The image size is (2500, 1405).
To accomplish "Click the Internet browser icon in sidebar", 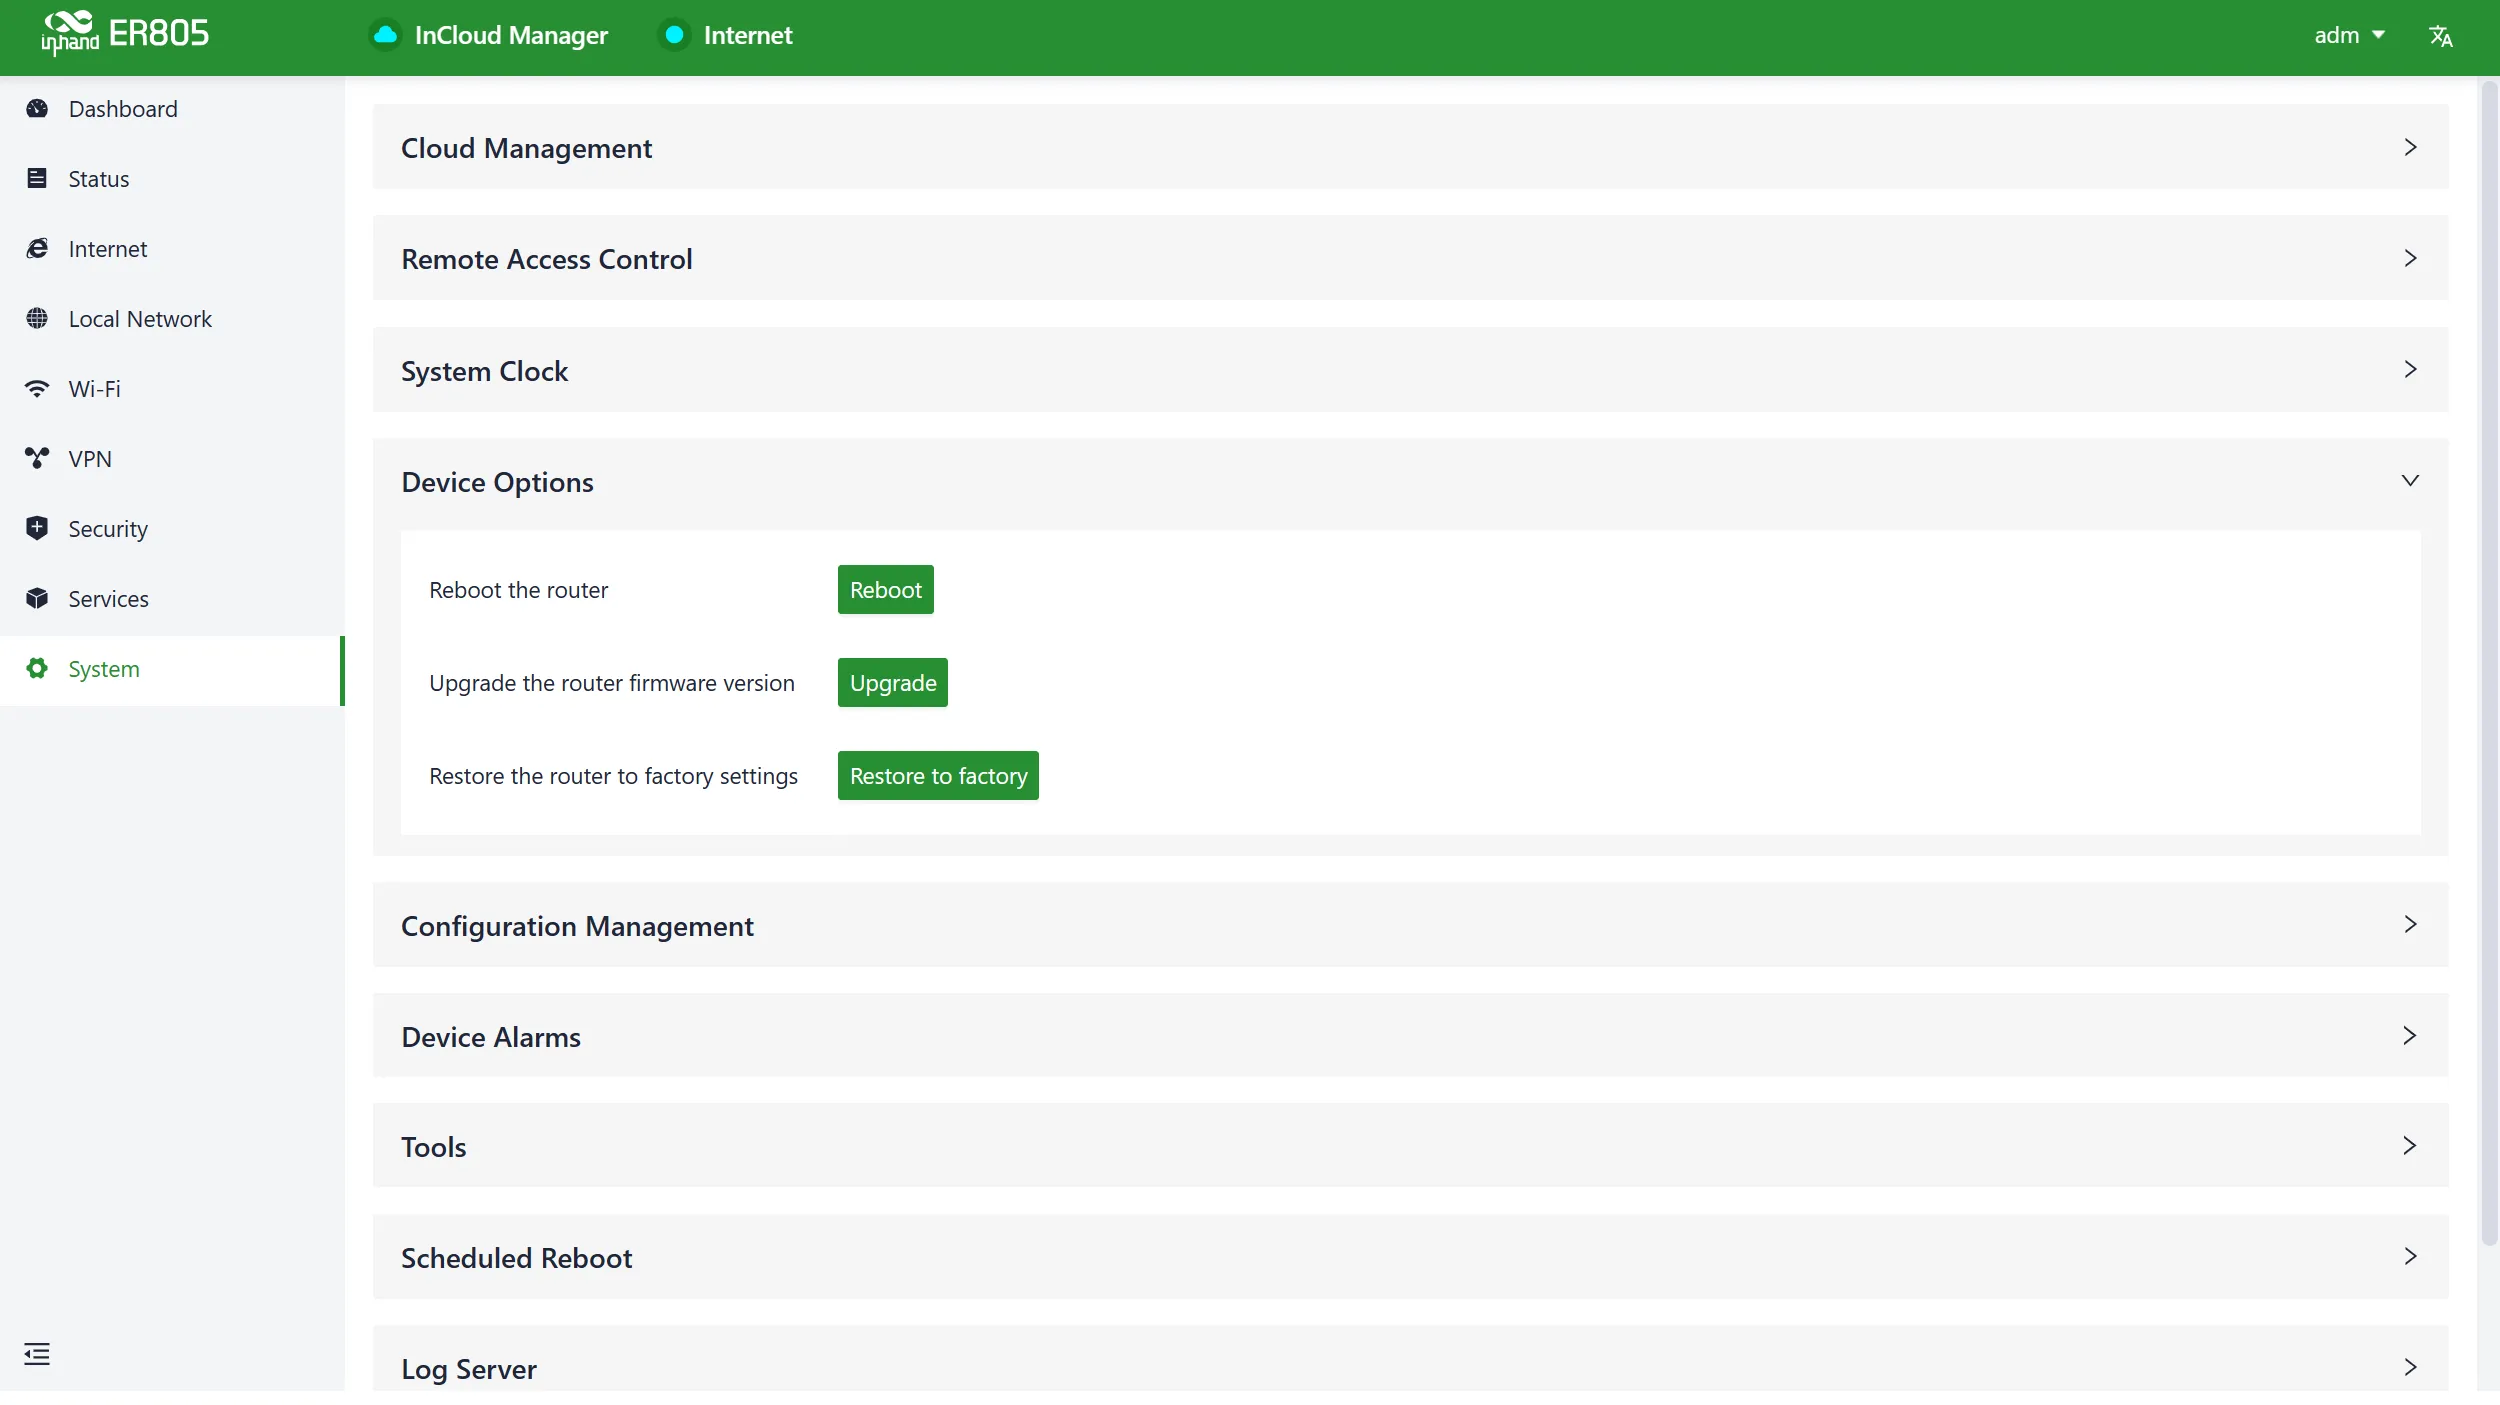I will (x=37, y=249).
